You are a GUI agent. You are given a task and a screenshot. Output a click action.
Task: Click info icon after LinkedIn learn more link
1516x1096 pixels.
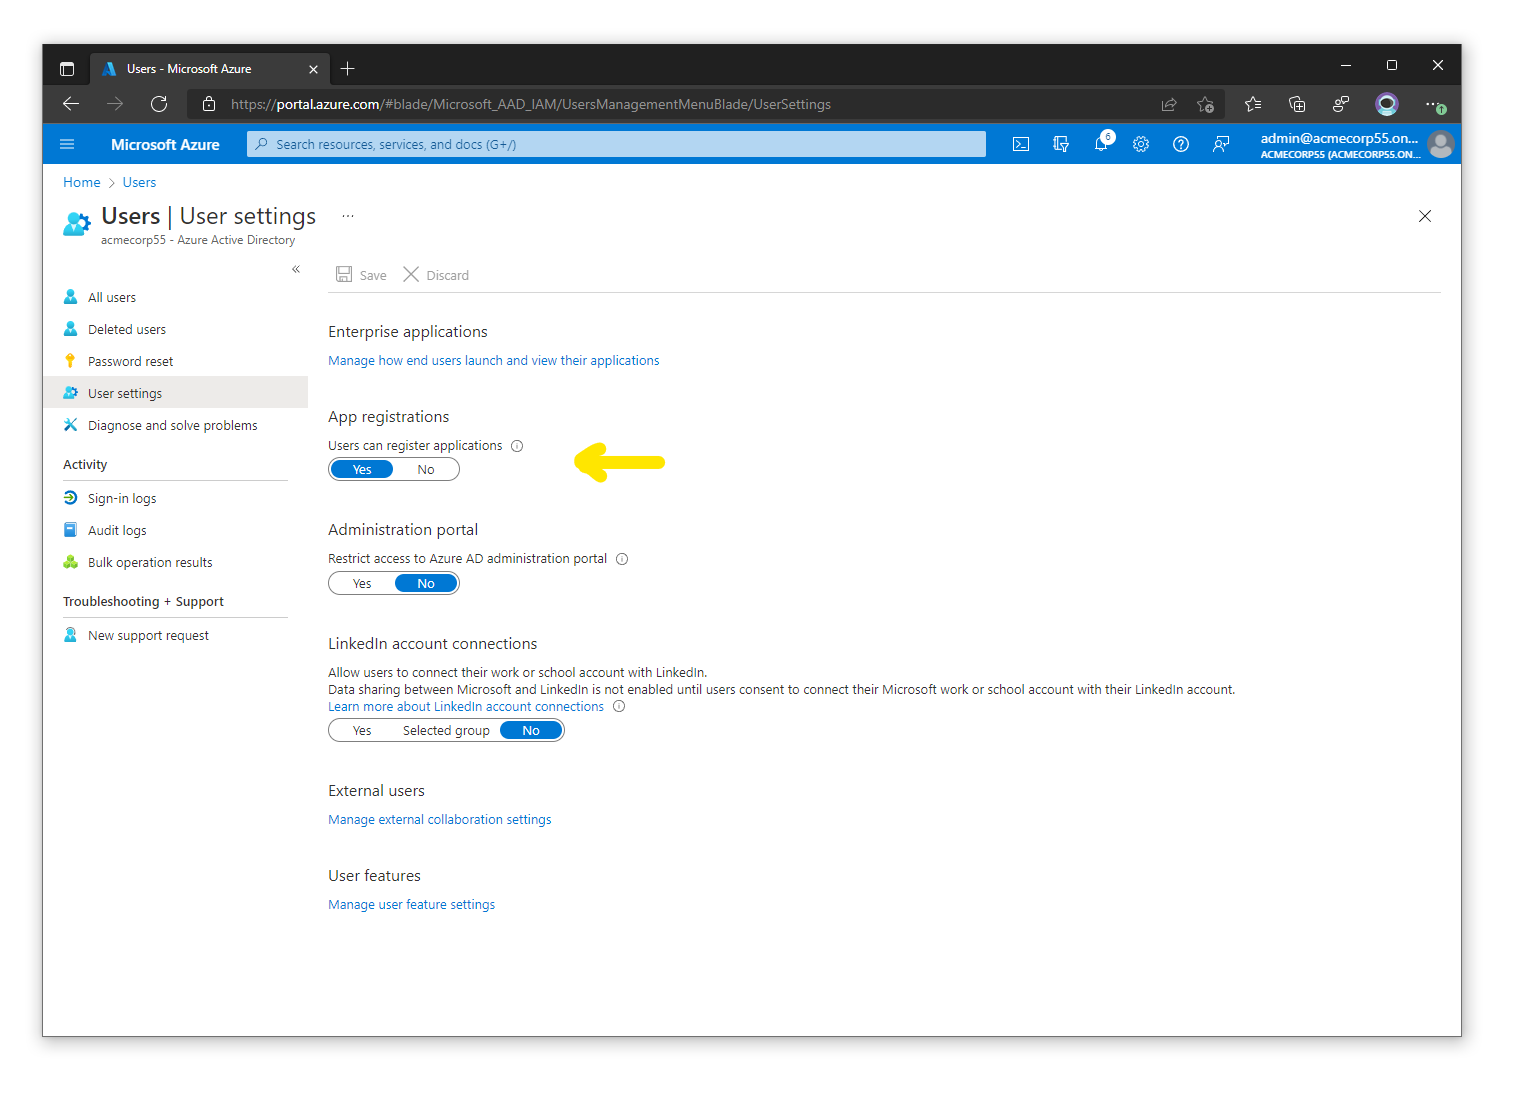point(619,707)
